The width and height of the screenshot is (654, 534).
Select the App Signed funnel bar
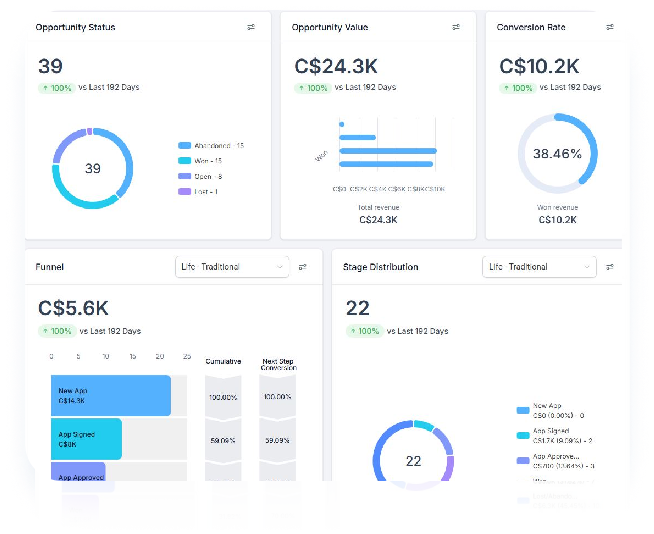click(86, 439)
